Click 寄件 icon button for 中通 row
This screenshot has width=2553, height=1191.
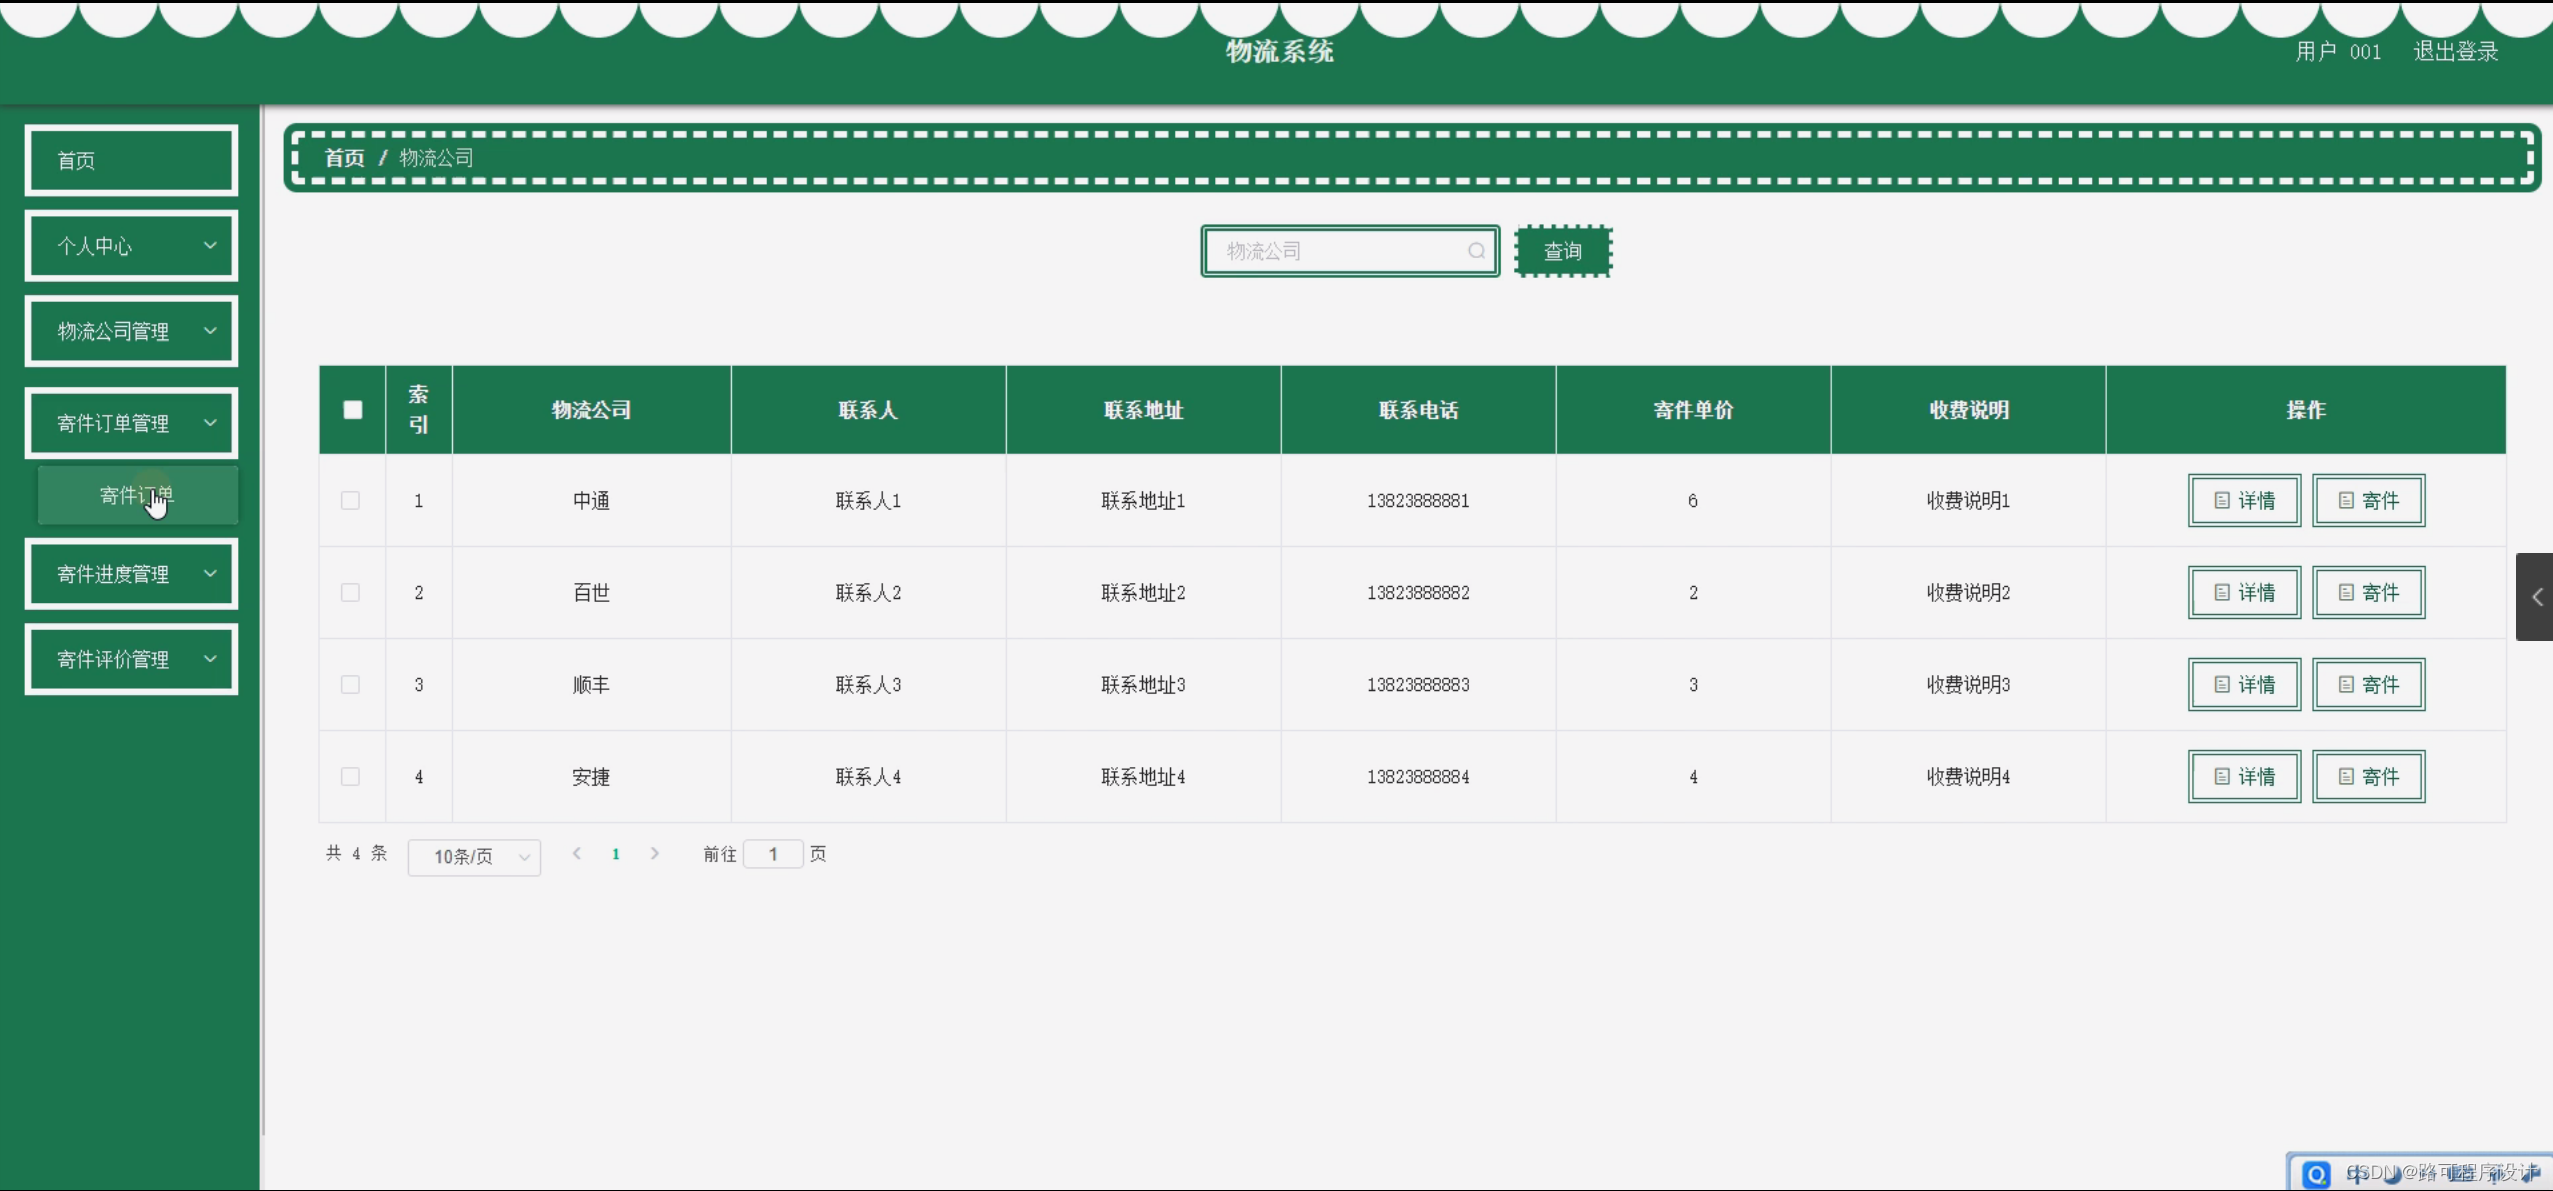point(2368,500)
